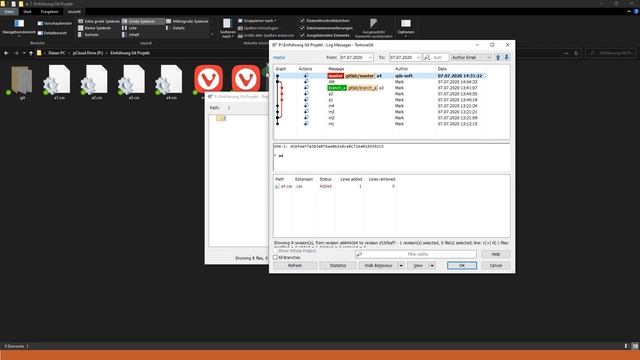The height and width of the screenshot is (360, 640).
Task: Toggle the Dateinamenerweiterungen checkbox
Action: pos(302,28)
